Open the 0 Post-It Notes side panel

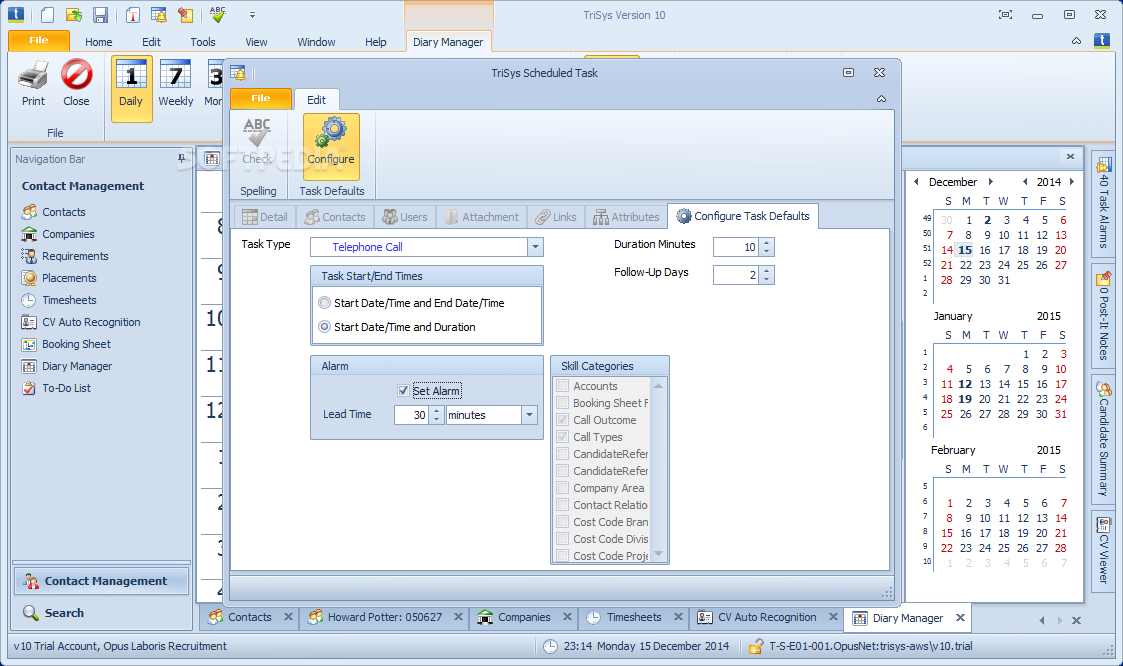click(x=1104, y=317)
